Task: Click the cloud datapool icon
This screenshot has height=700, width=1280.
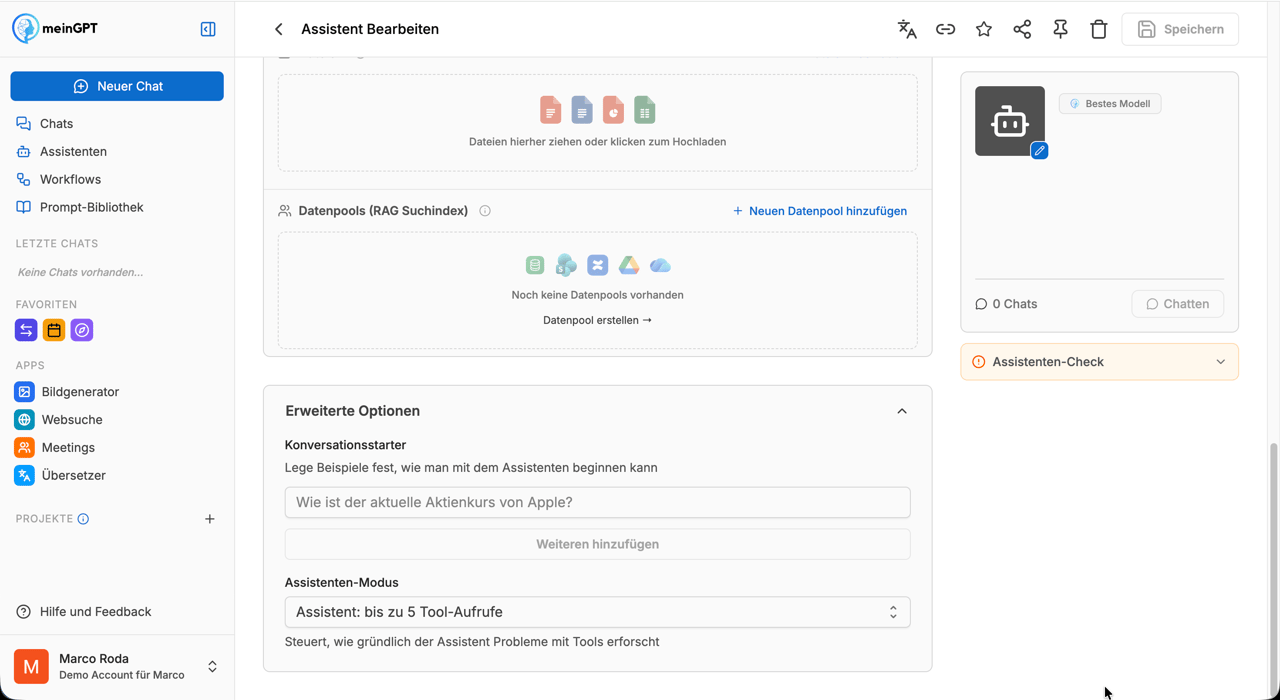Action: click(660, 265)
